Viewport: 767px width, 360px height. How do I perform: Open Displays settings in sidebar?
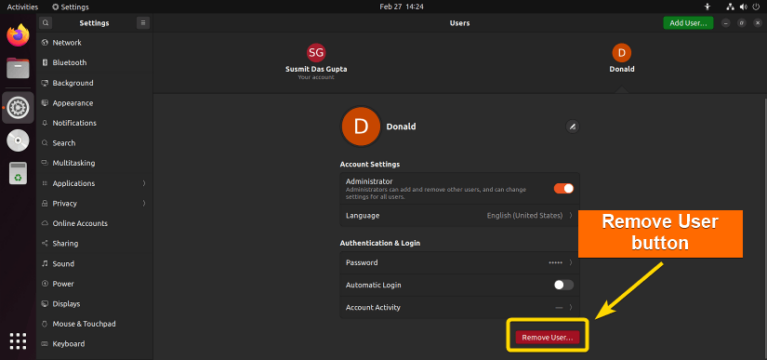pos(94,304)
